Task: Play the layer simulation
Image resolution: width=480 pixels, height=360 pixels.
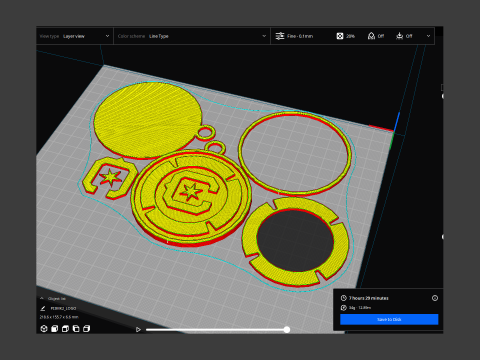Action: pos(138,330)
